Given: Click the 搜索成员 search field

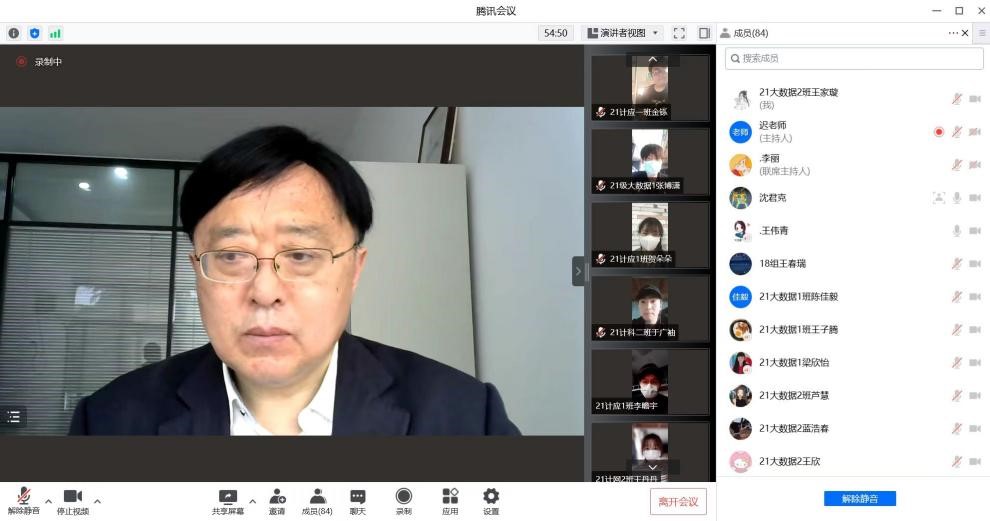Looking at the screenshot, I should [x=855, y=59].
